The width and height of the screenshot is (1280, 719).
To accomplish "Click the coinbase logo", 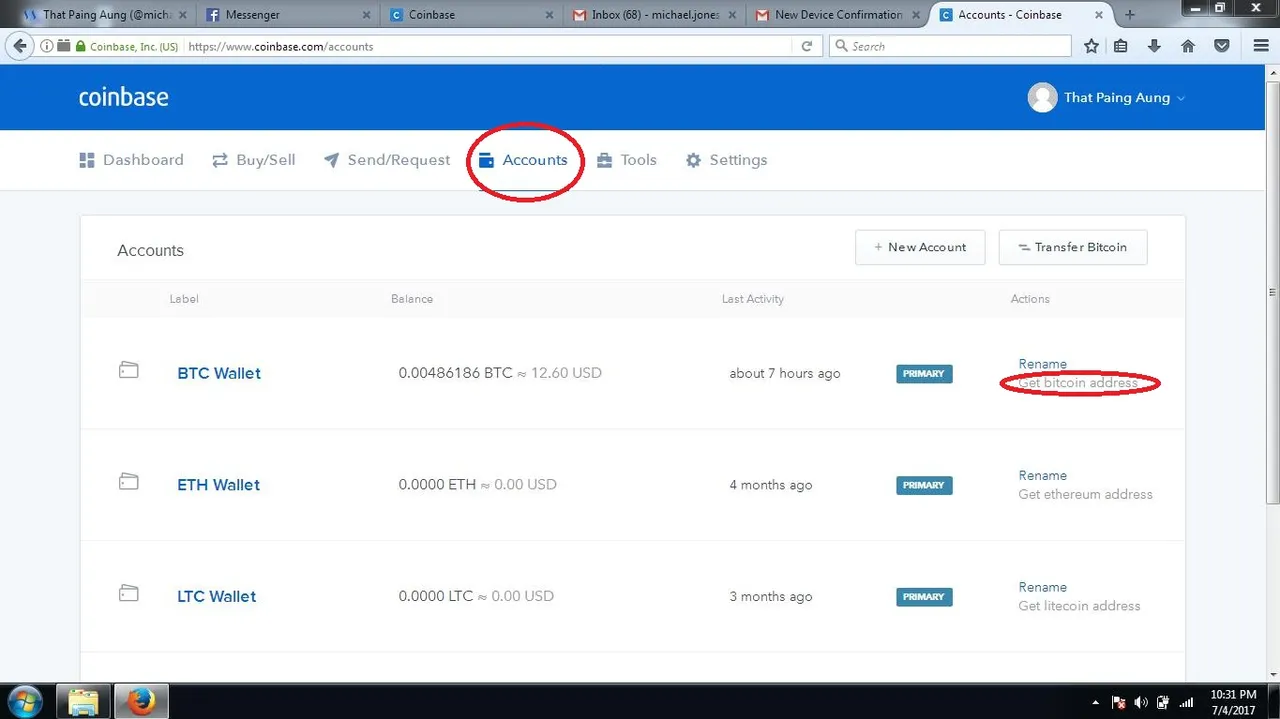I will 123,97.
